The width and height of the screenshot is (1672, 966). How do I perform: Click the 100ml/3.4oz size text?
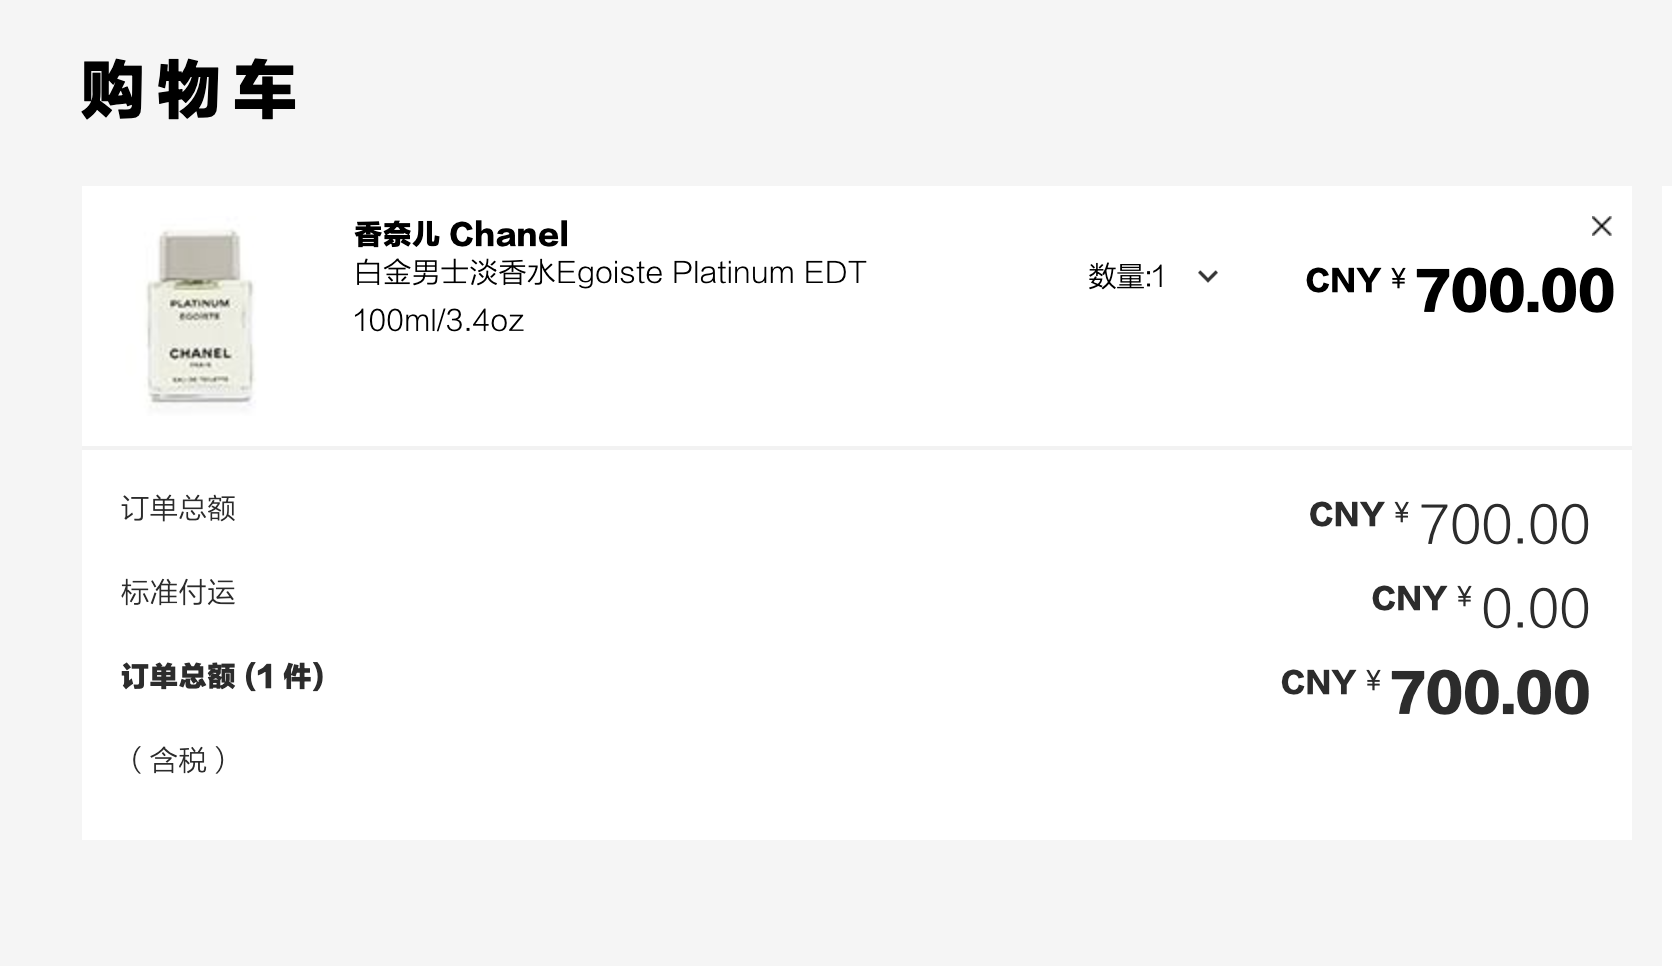tap(438, 320)
